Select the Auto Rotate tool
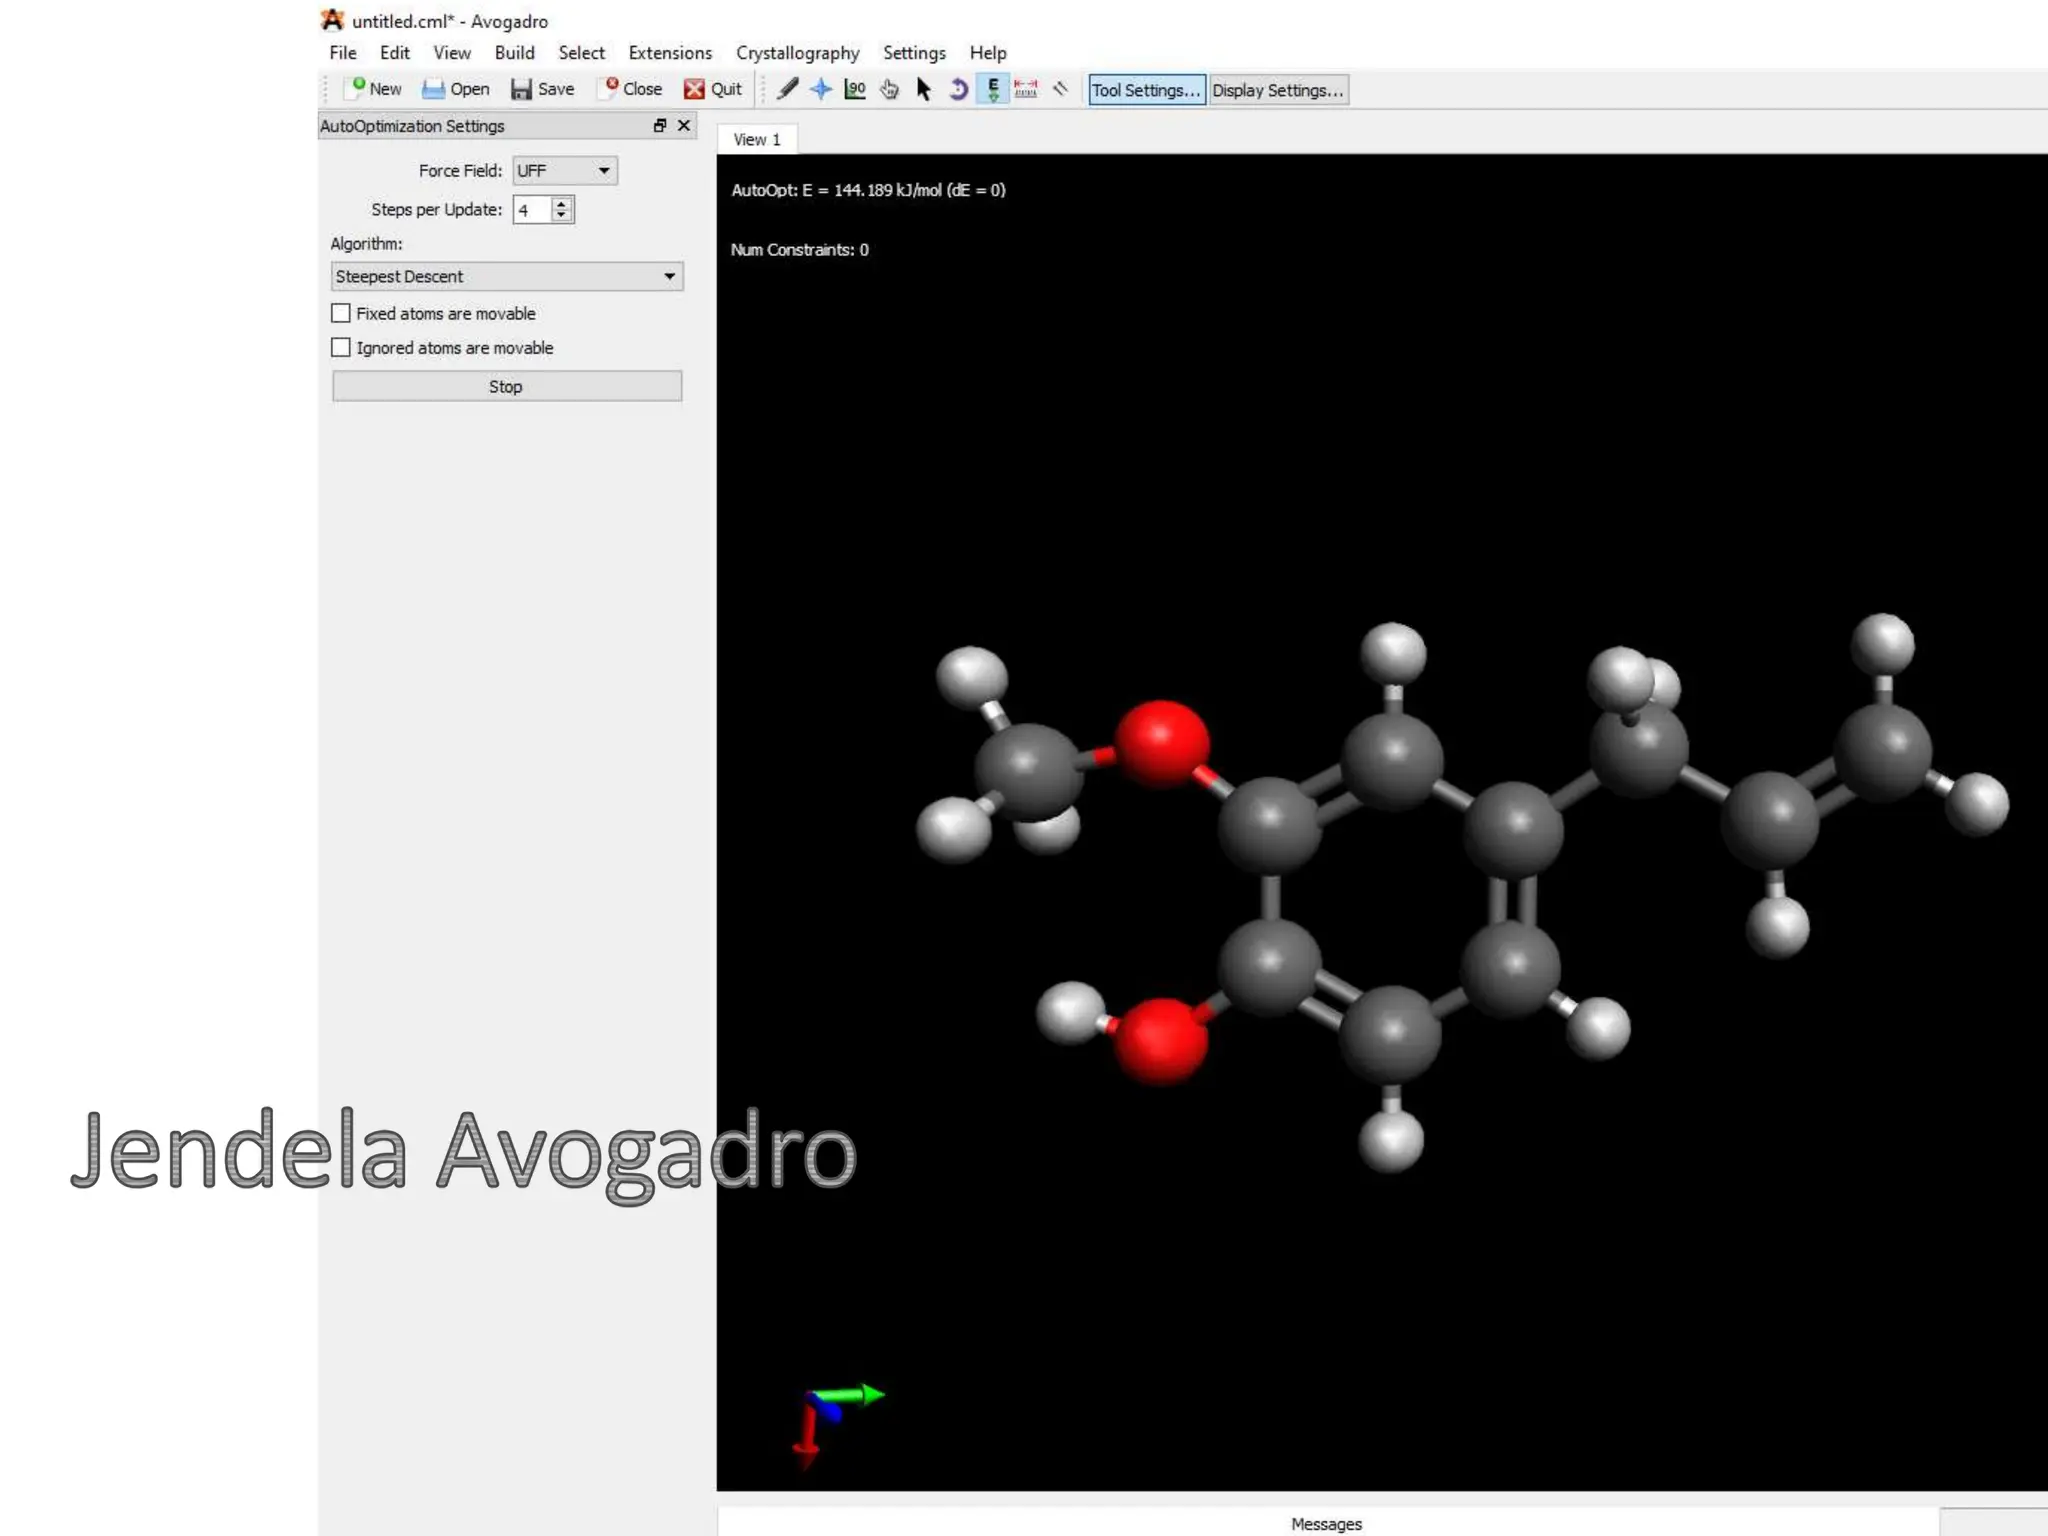Screen dimensions: 2048x1536 tap(958, 90)
